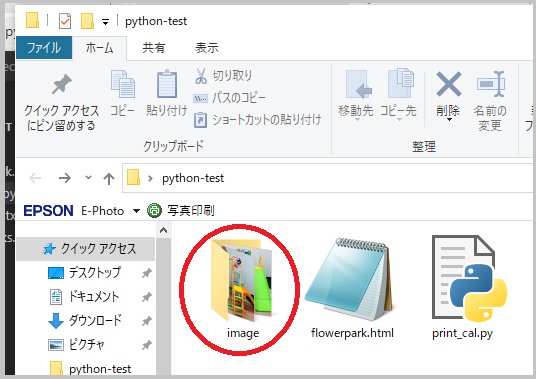Click pin icon next to Downloads
536x379 pixels.
[147, 321]
